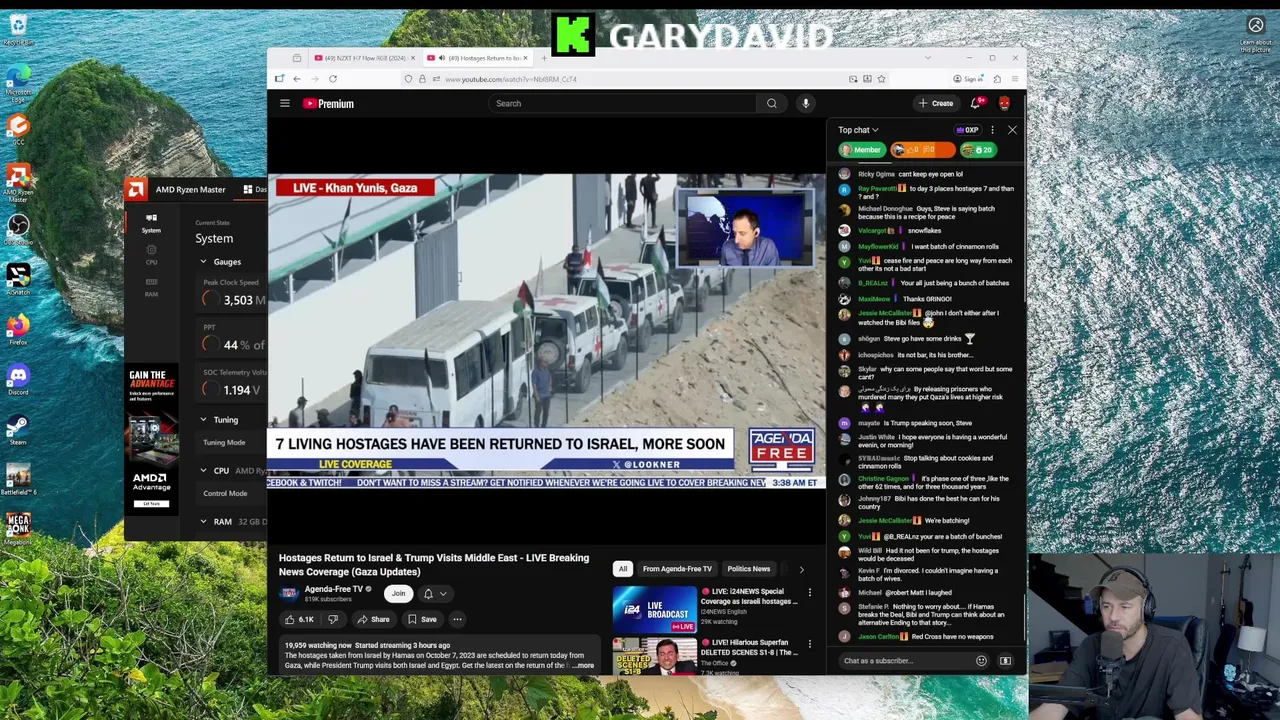Open a new browser tab

[x=544, y=58]
